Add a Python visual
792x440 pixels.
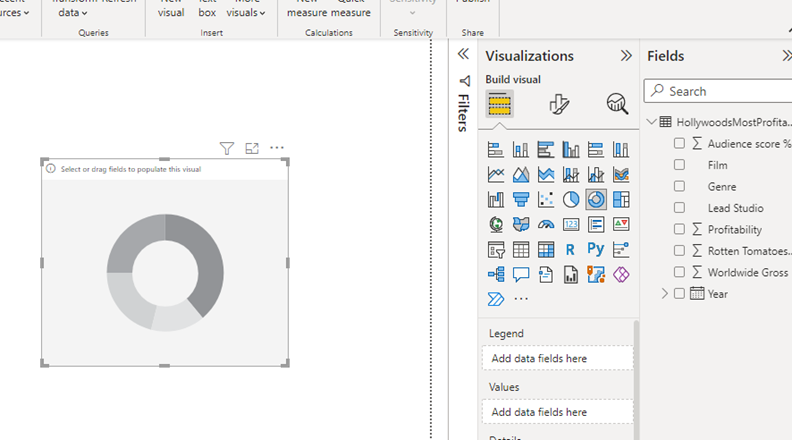tap(596, 249)
